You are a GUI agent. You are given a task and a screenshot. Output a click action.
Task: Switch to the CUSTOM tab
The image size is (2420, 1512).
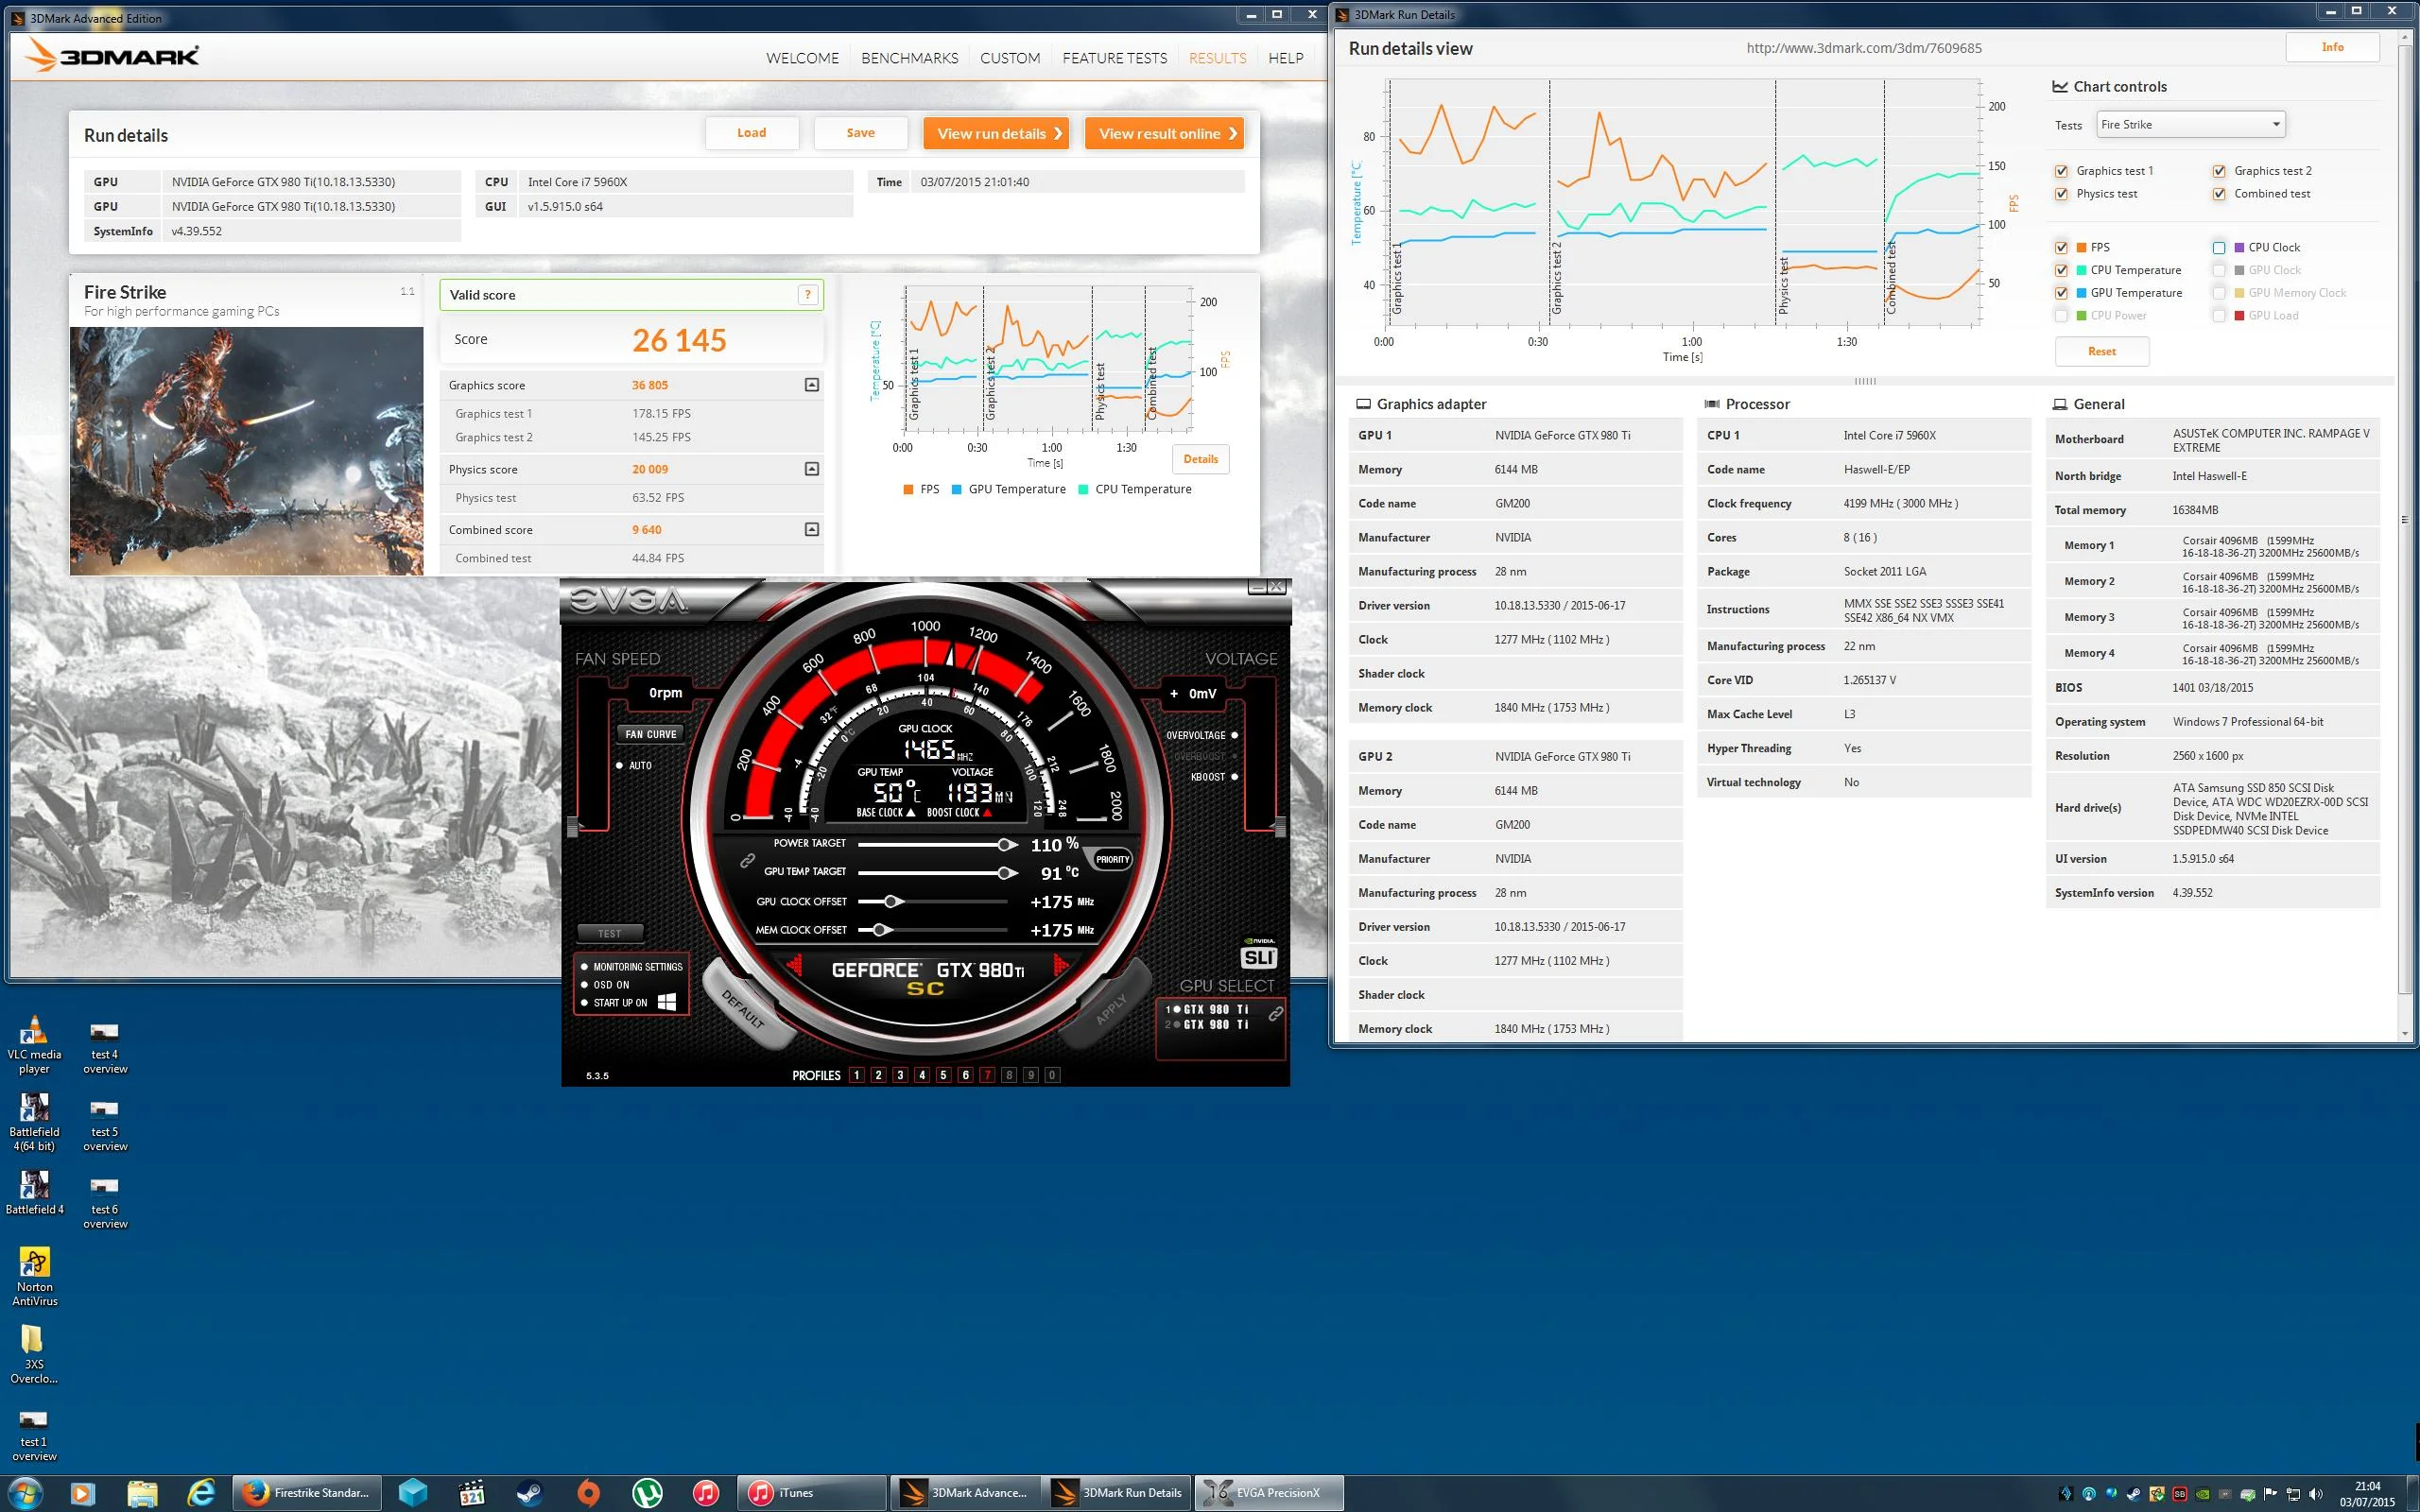point(1010,58)
